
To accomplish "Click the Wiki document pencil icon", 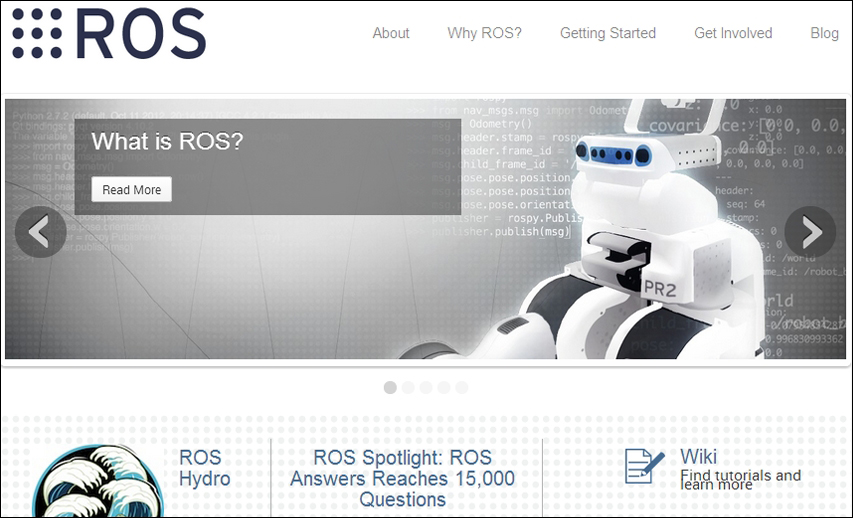I will pos(645,466).
